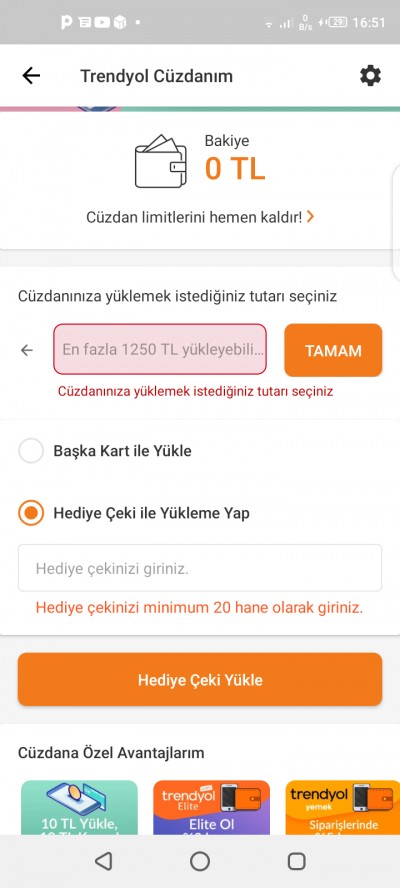Open 10 TL Yükle advantage card

pyautogui.click(x=79, y=807)
